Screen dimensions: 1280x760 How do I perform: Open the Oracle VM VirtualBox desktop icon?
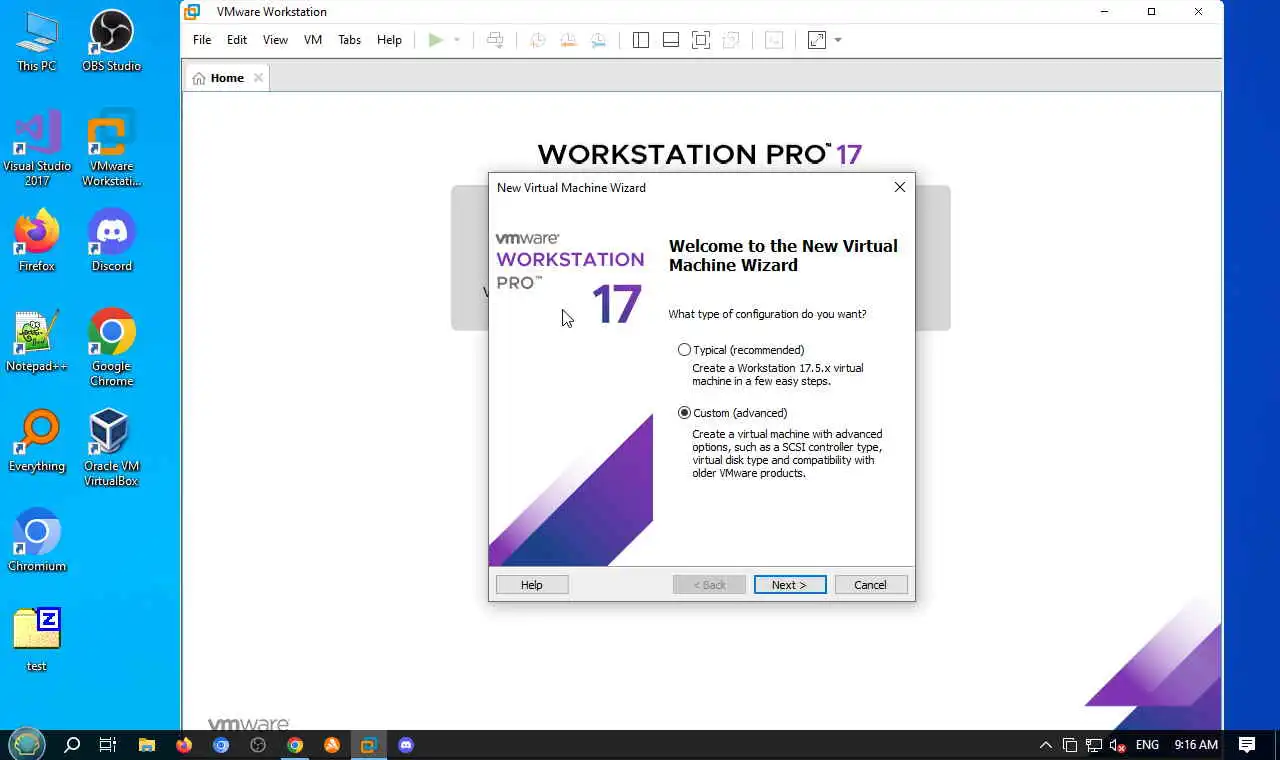pos(112,449)
